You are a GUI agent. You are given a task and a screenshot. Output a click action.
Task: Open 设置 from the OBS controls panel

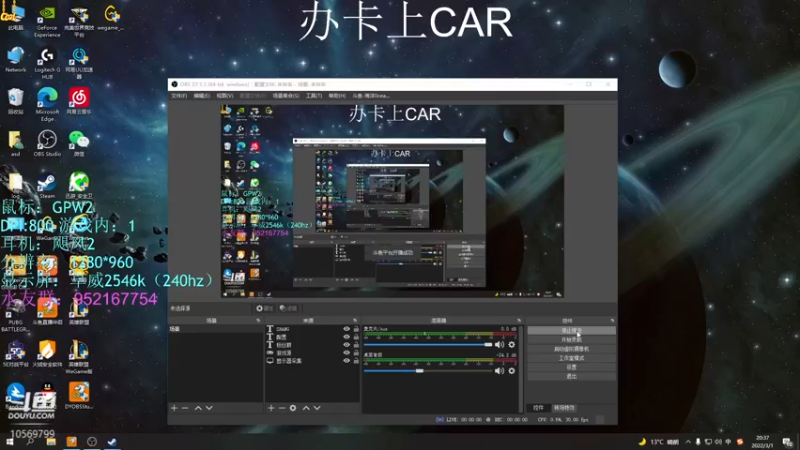pyautogui.click(x=571, y=367)
